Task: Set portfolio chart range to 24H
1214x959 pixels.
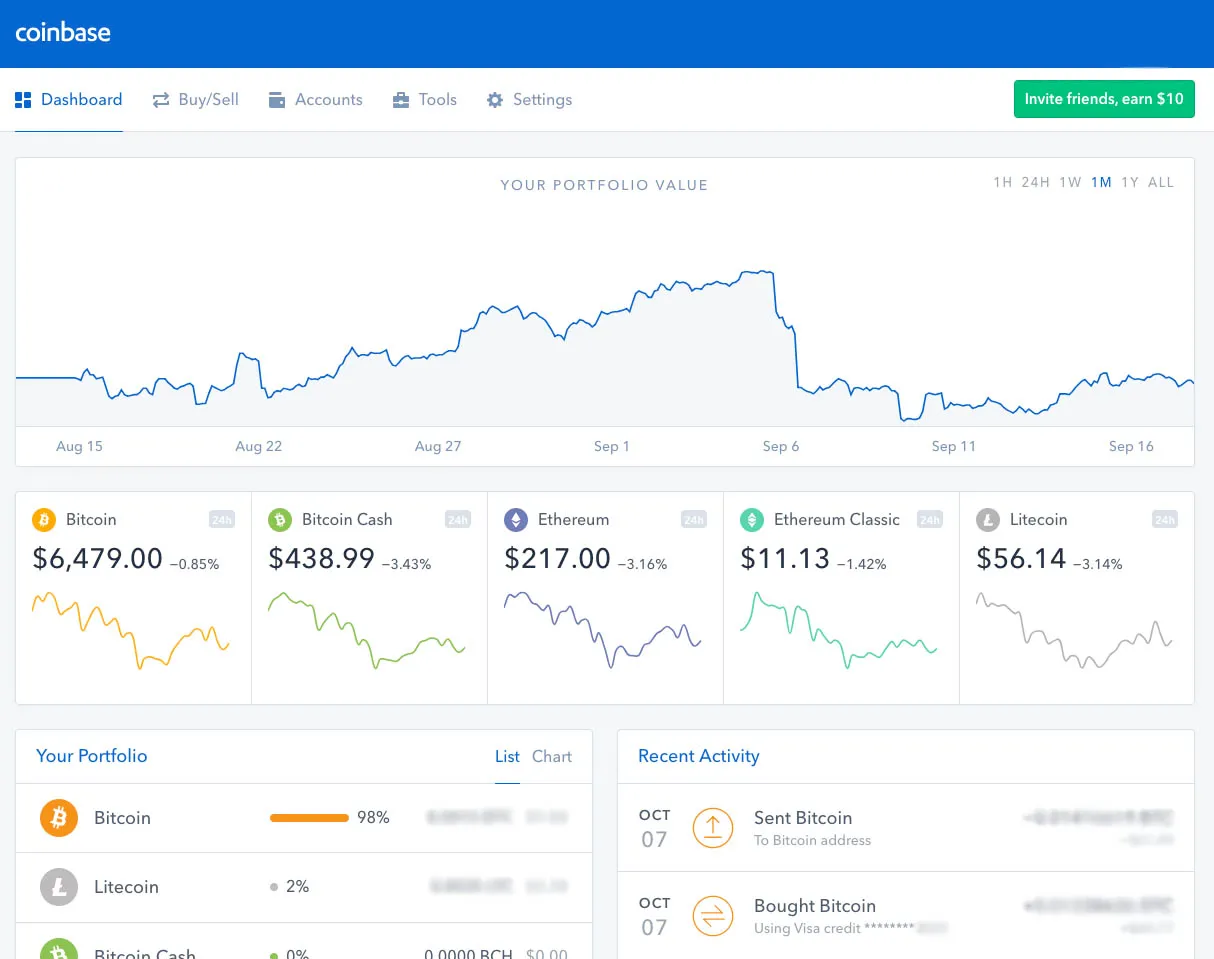Action: [1035, 182]
